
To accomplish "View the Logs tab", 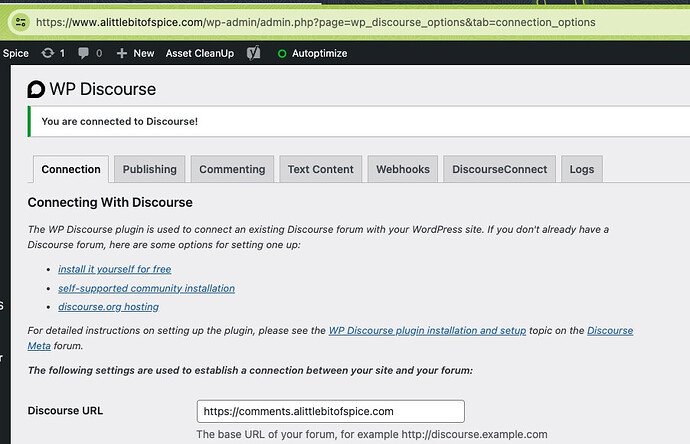I will click(x=582, y=169).
